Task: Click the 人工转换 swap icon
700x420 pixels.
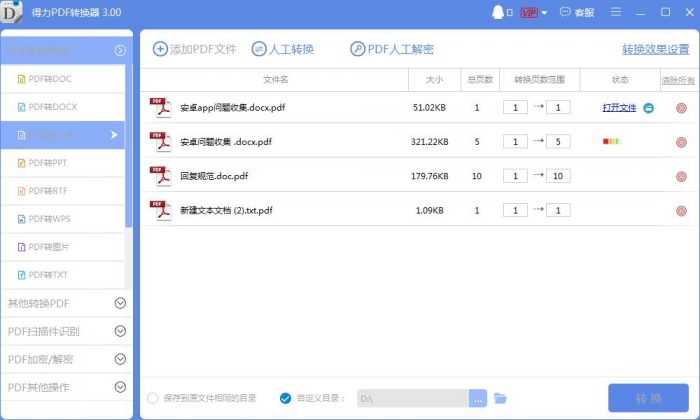Action: (259, 49)
